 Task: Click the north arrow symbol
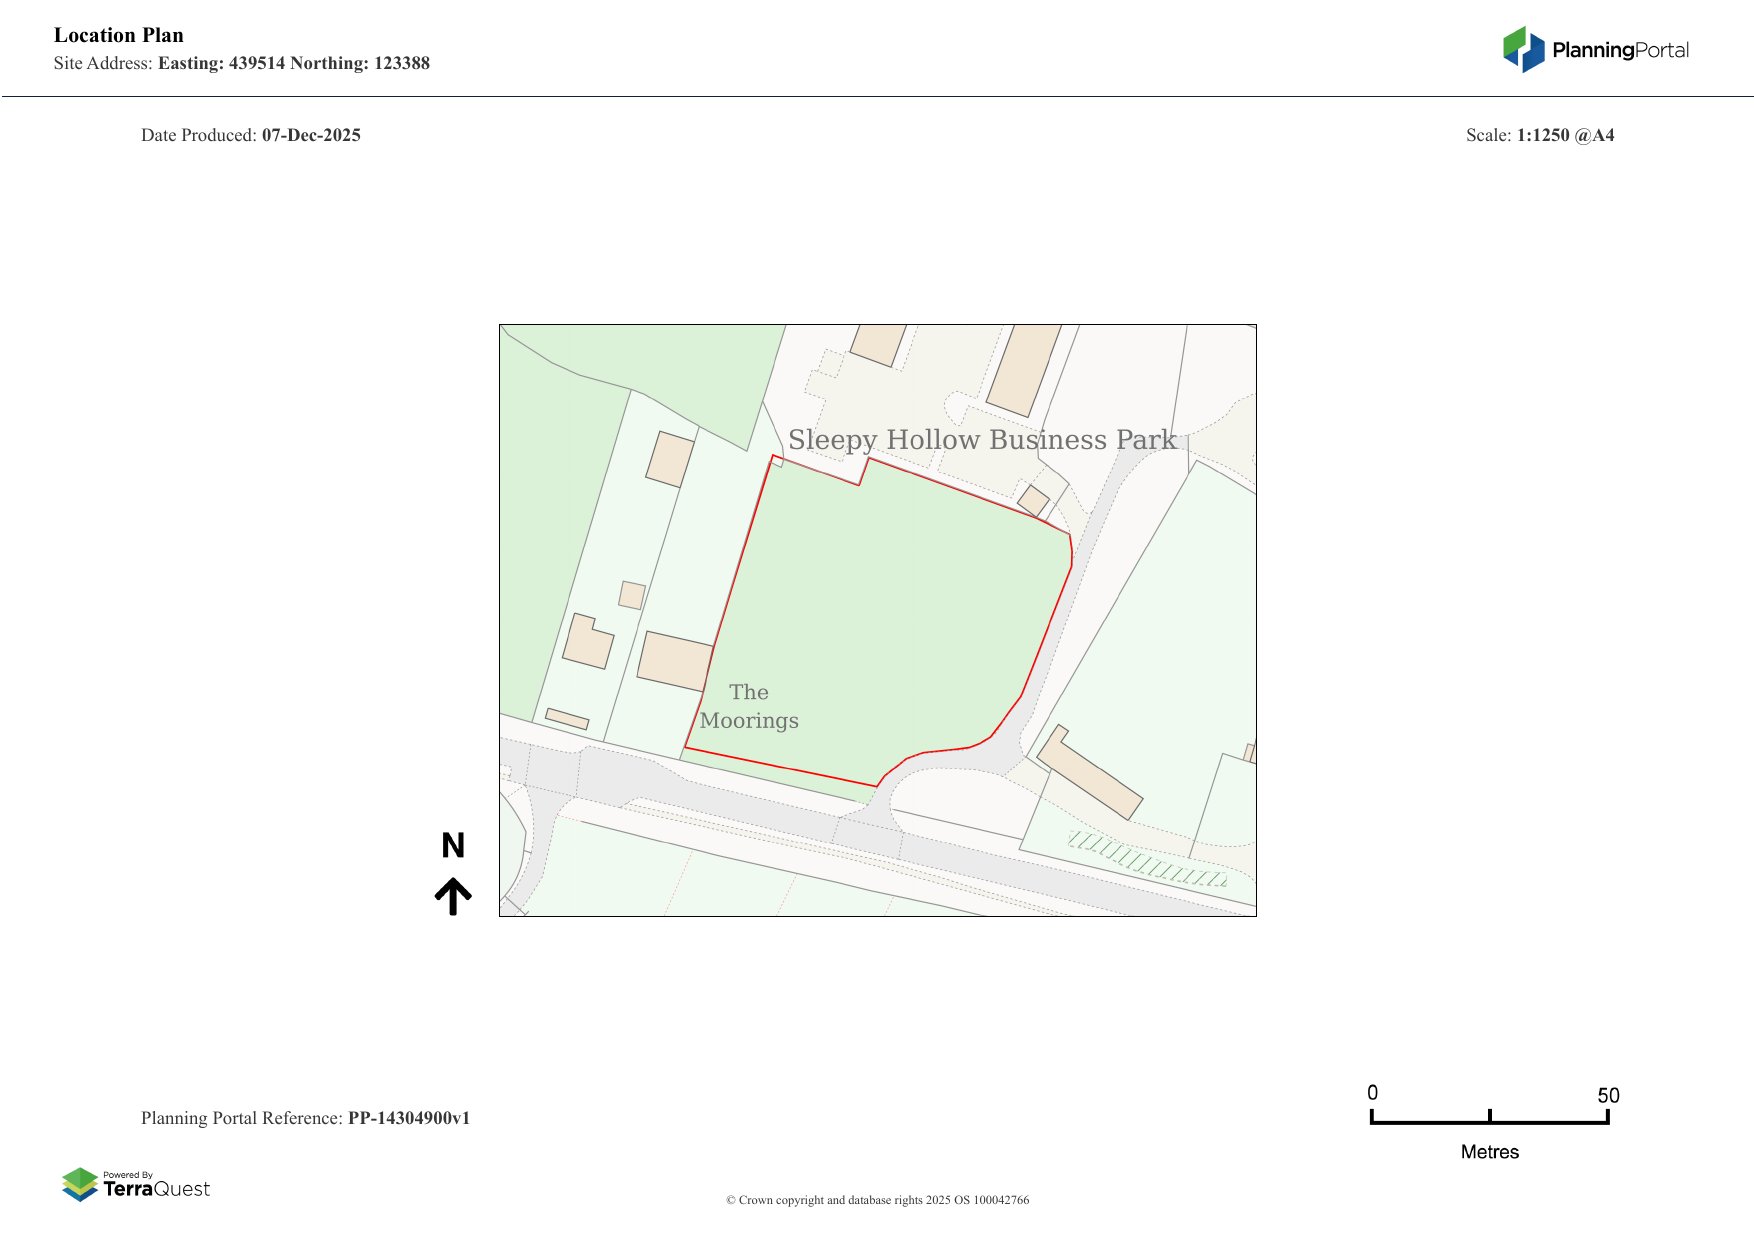(x=455, y=893)
